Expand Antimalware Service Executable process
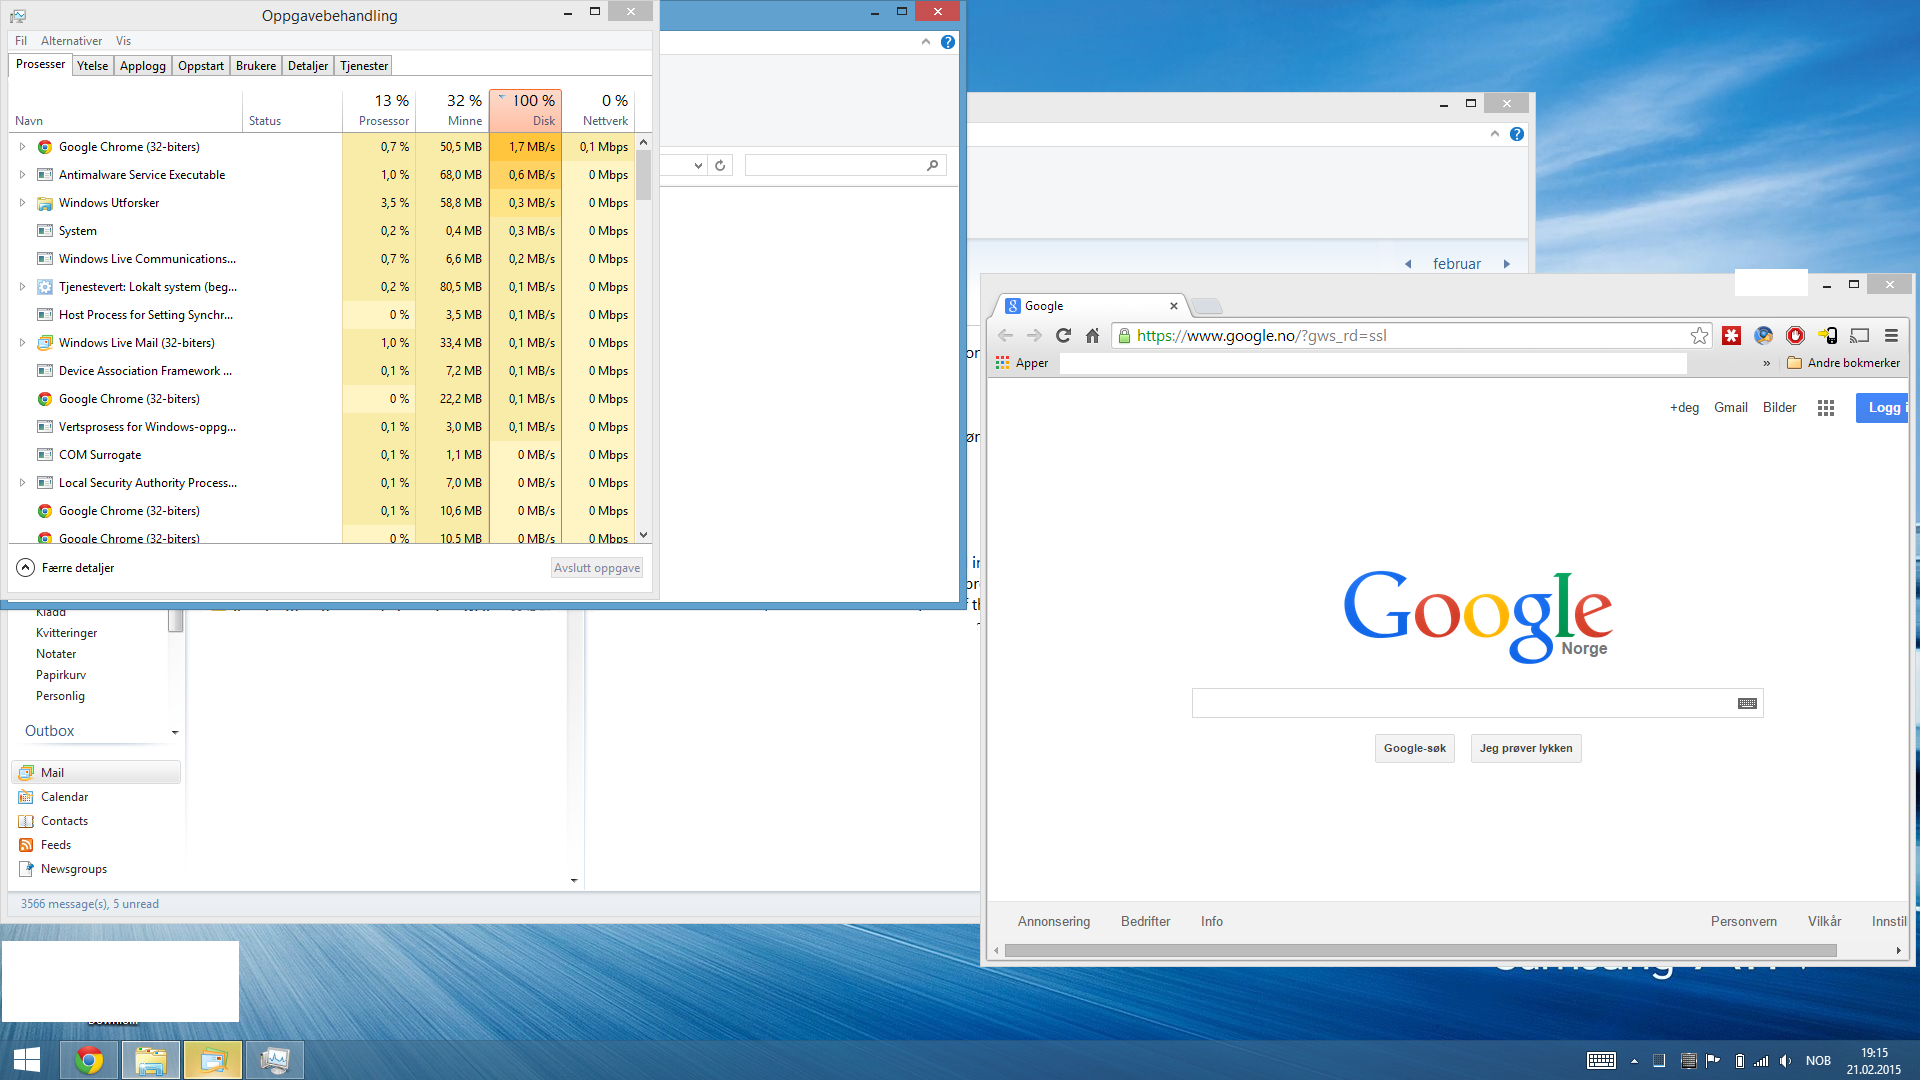Screen dimensions: 1920x1080 coord(22,175)
